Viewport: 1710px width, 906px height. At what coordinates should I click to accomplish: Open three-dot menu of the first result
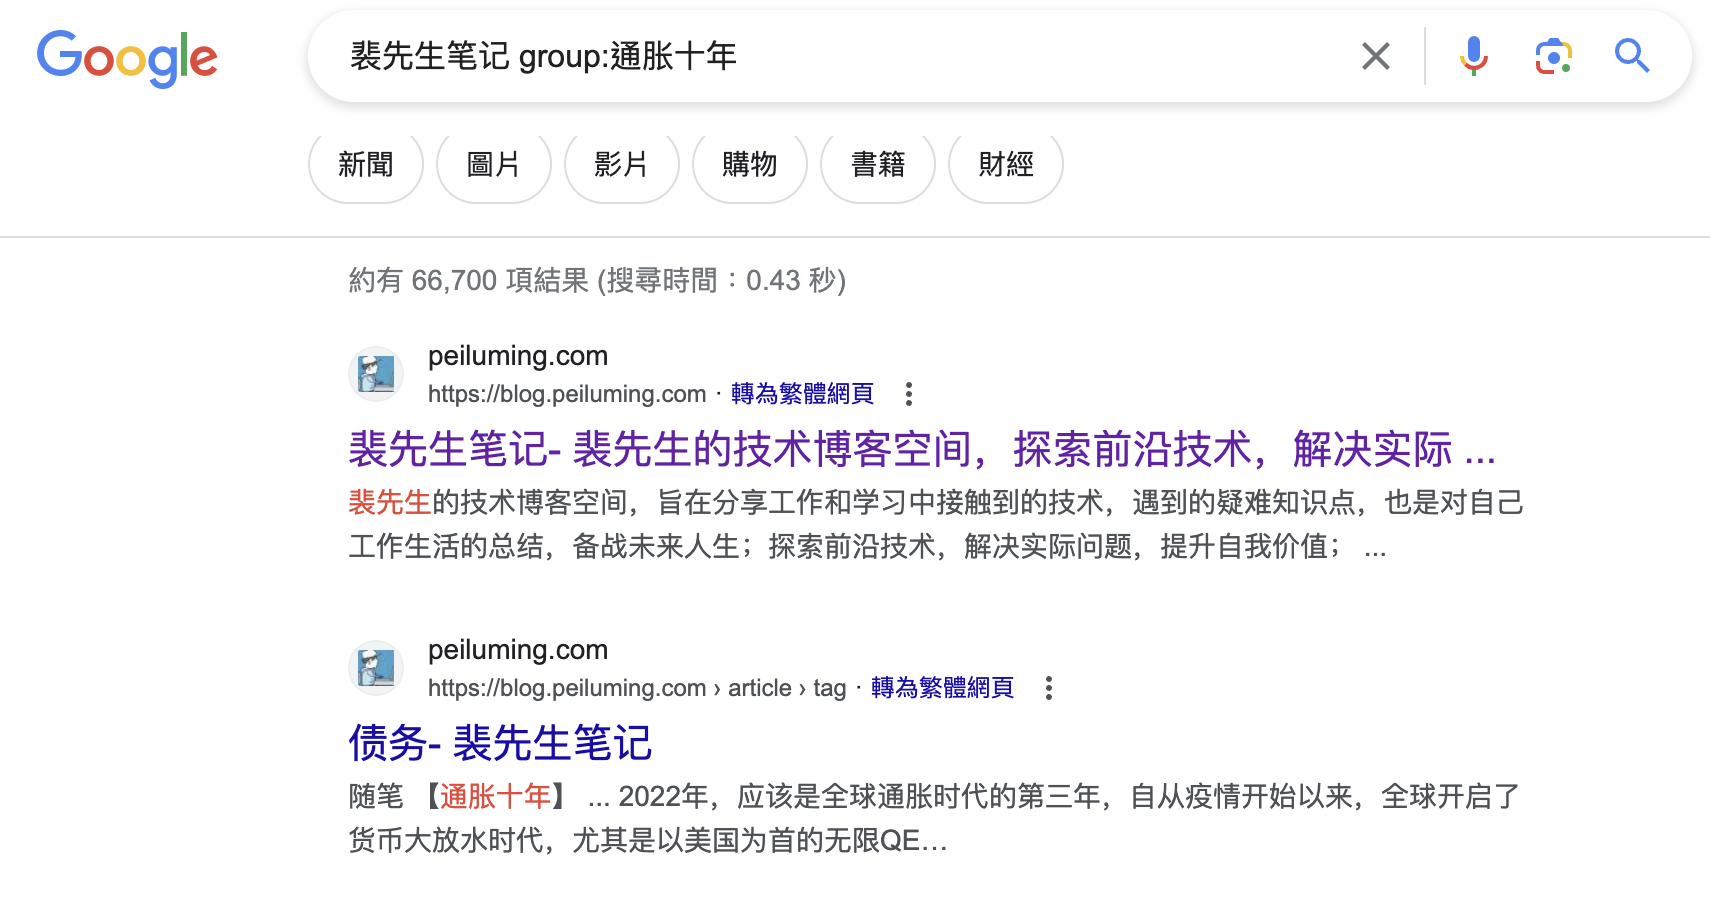pyautogui.click(x=908, y=394)
